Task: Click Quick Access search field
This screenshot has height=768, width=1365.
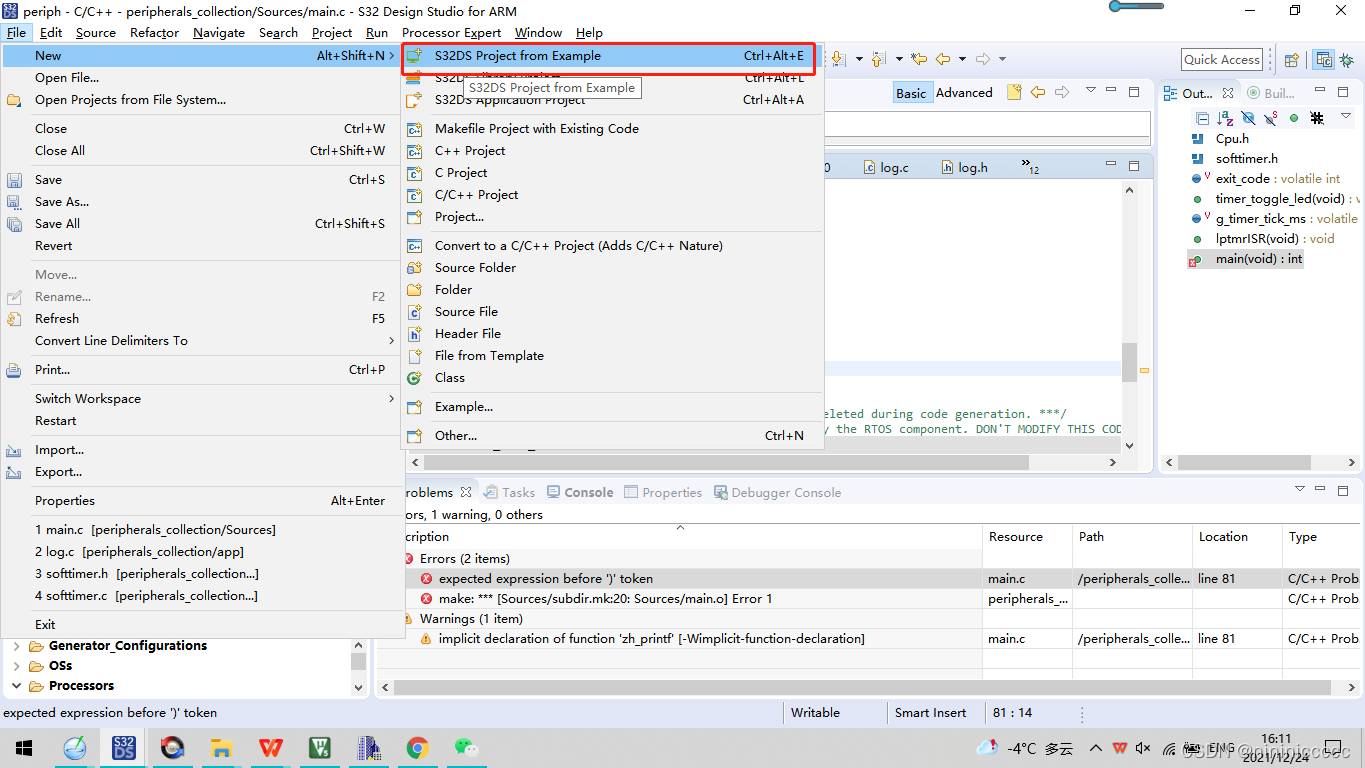Action: pos(1222,59)
